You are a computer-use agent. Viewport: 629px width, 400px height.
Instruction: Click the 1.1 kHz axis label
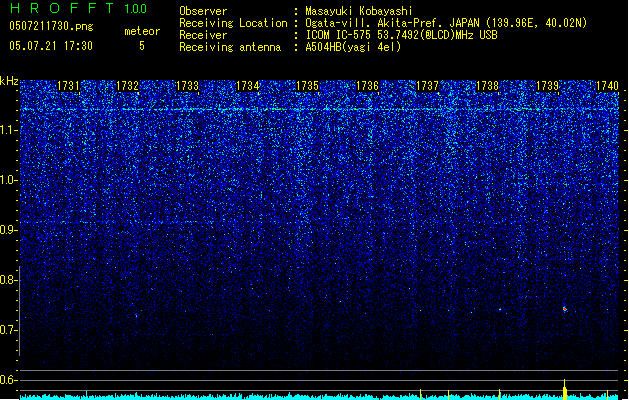[8, 130]
